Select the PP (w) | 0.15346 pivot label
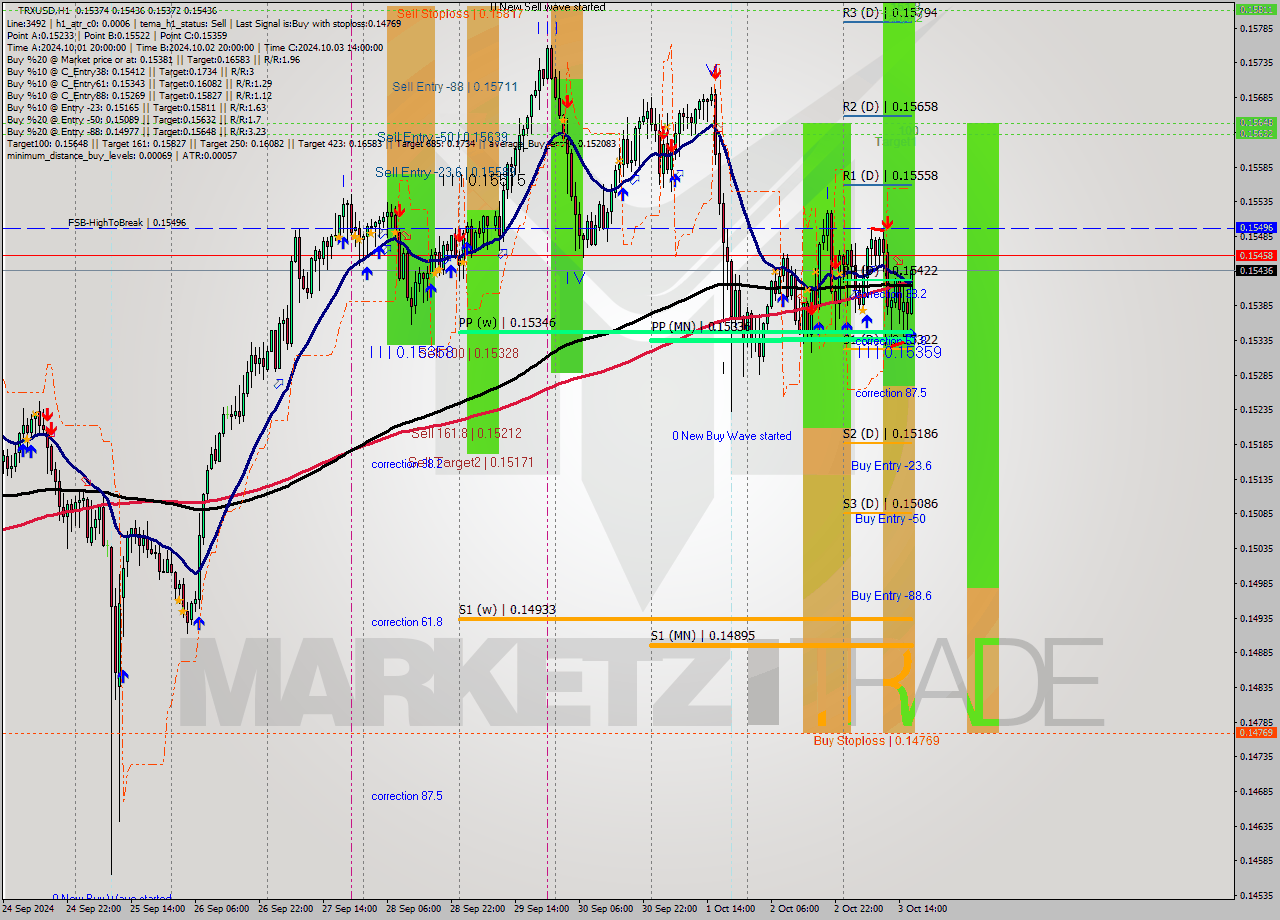Screen dimensions: 1280x920 click(x=507, y=323)
